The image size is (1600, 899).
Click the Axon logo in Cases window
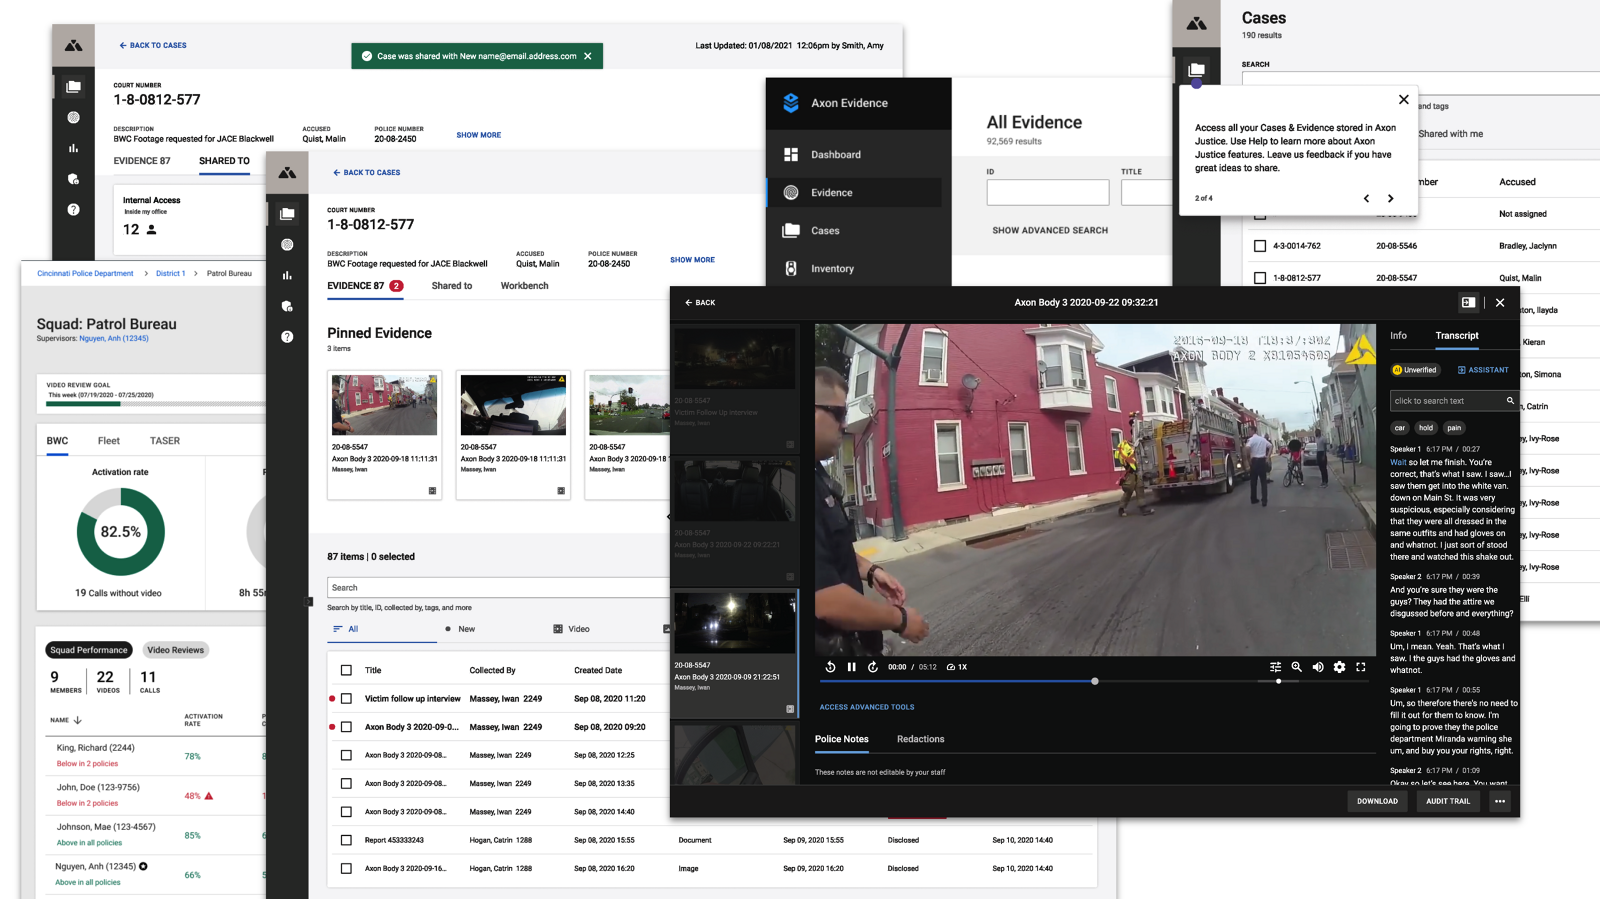[1196, 23]
